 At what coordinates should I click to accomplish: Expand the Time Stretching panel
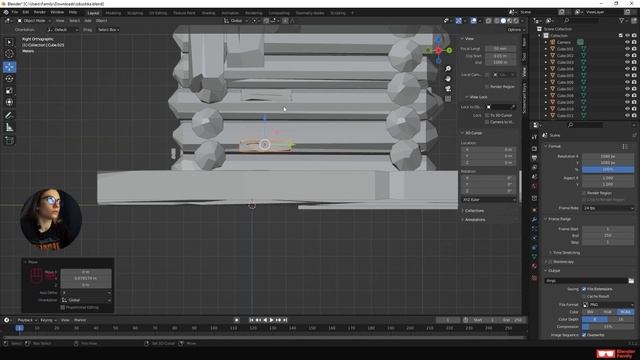coord(564,253)
